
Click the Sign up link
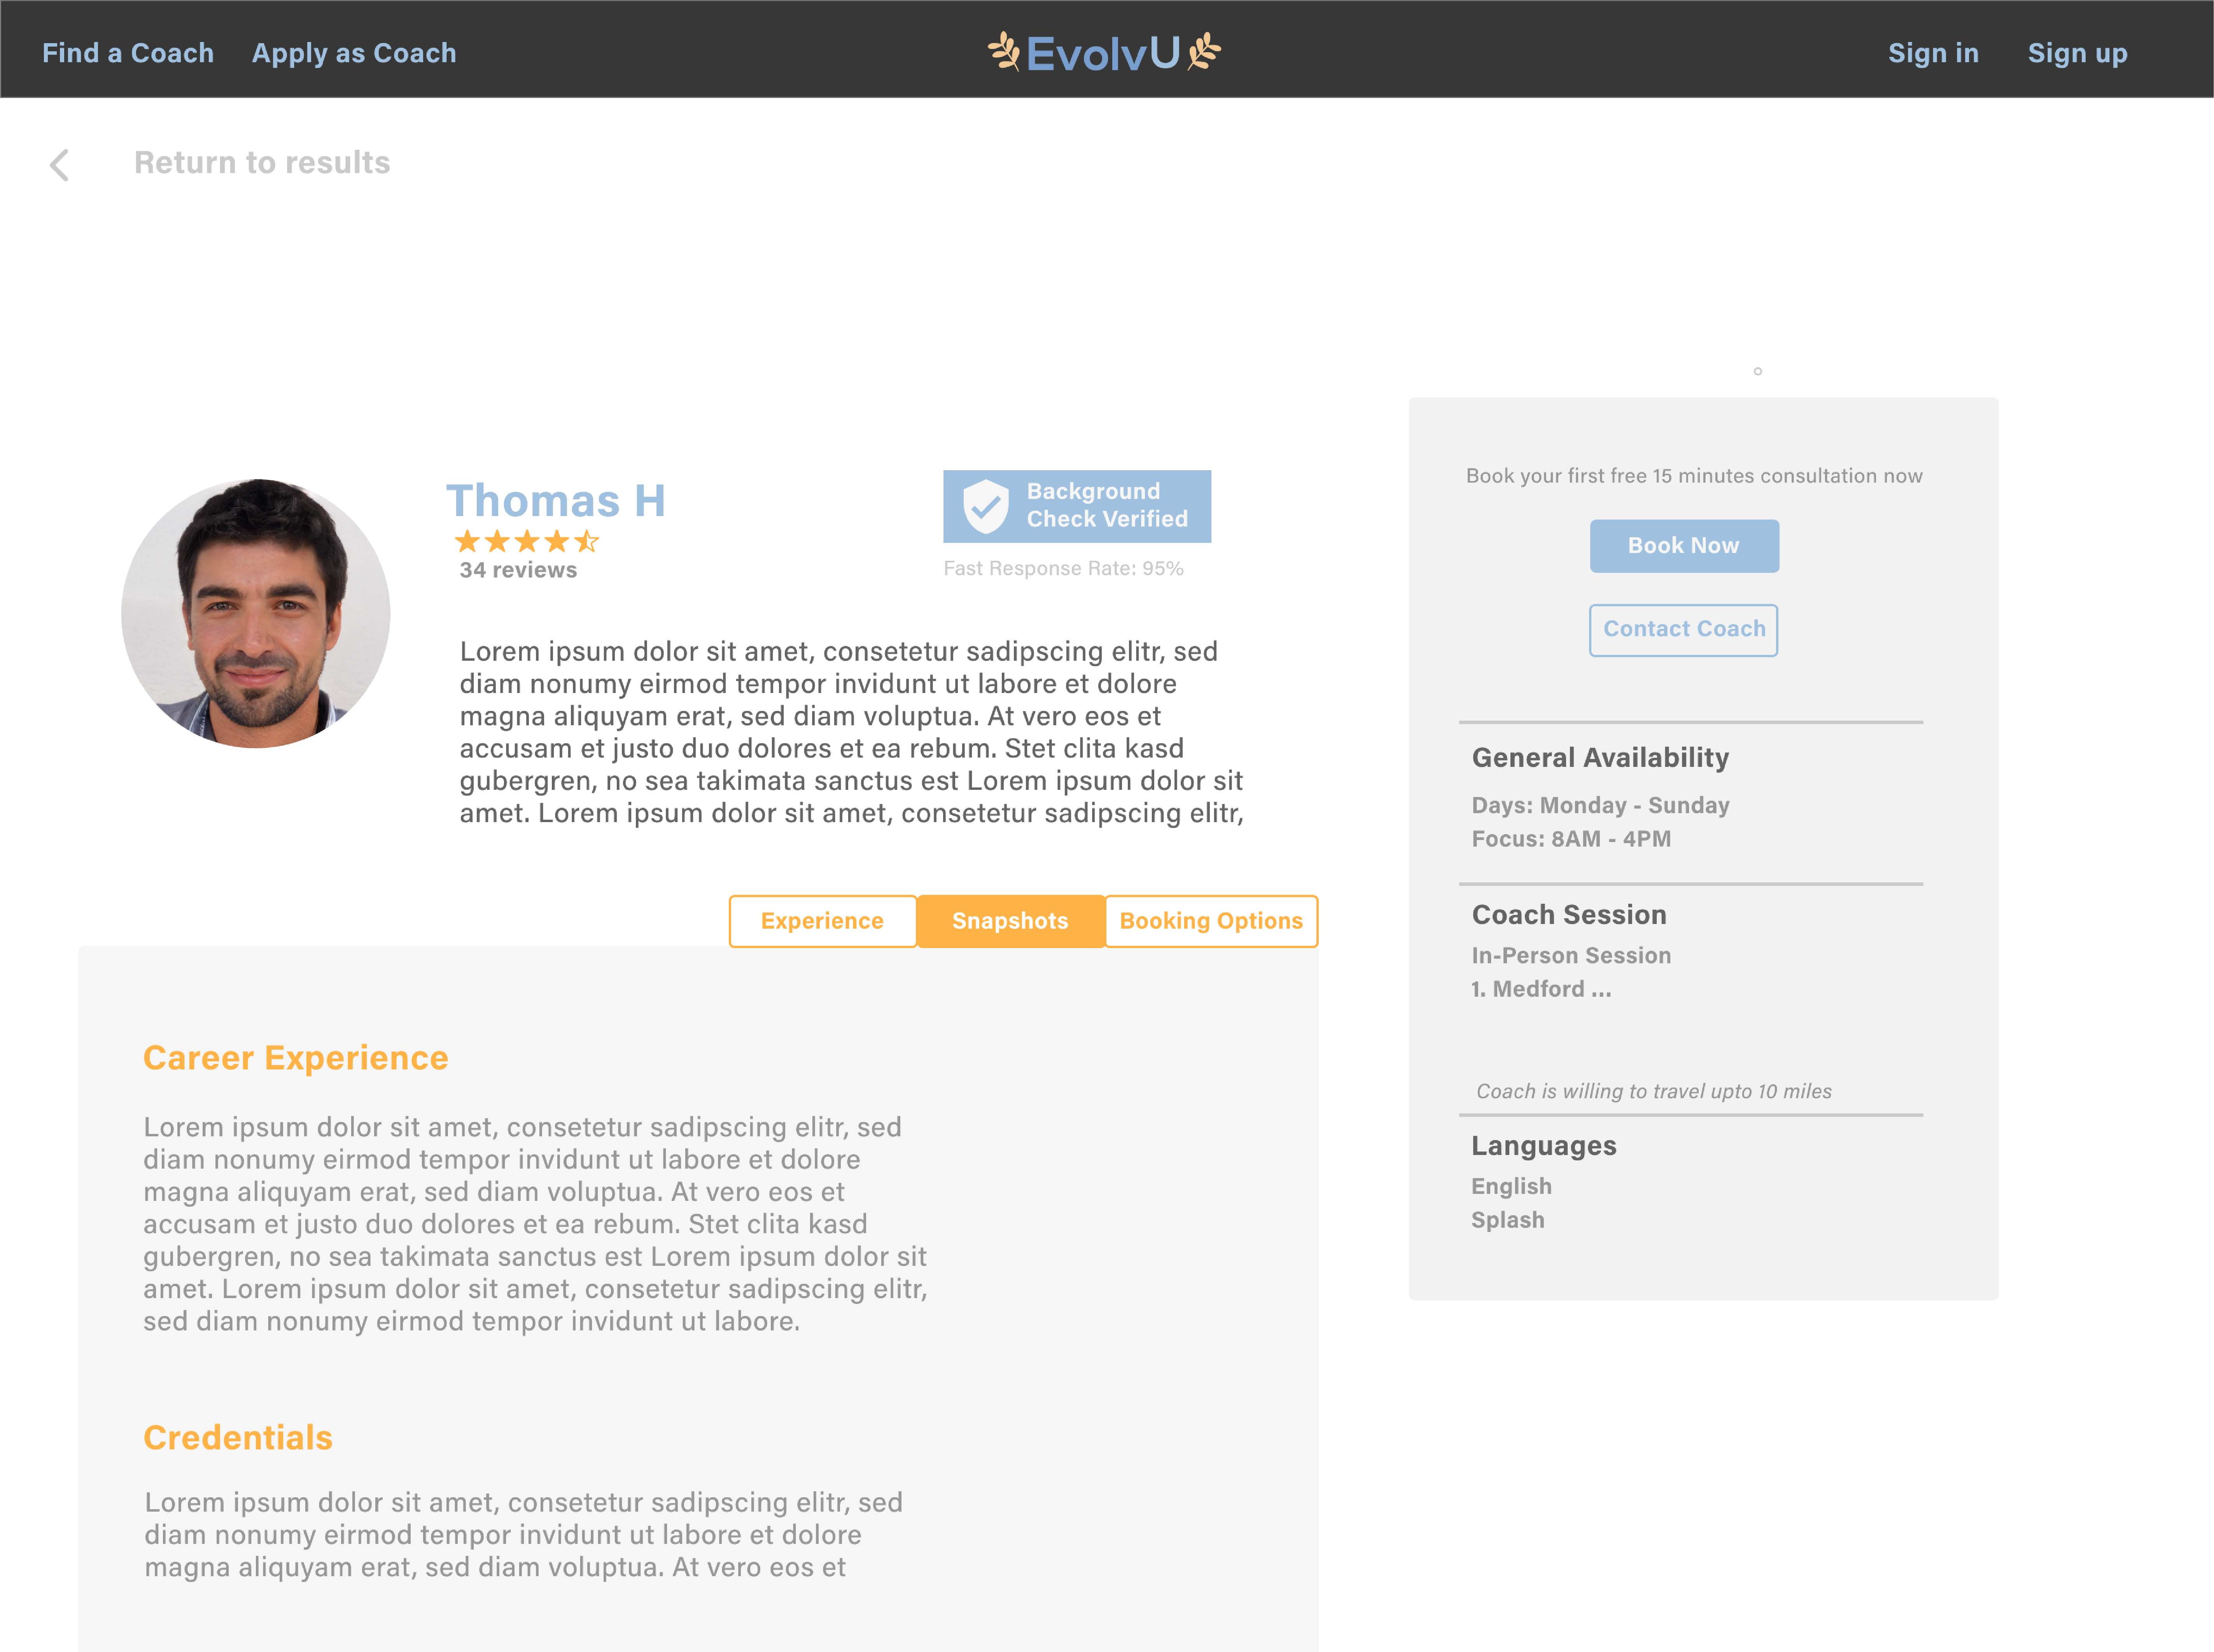2077,53
